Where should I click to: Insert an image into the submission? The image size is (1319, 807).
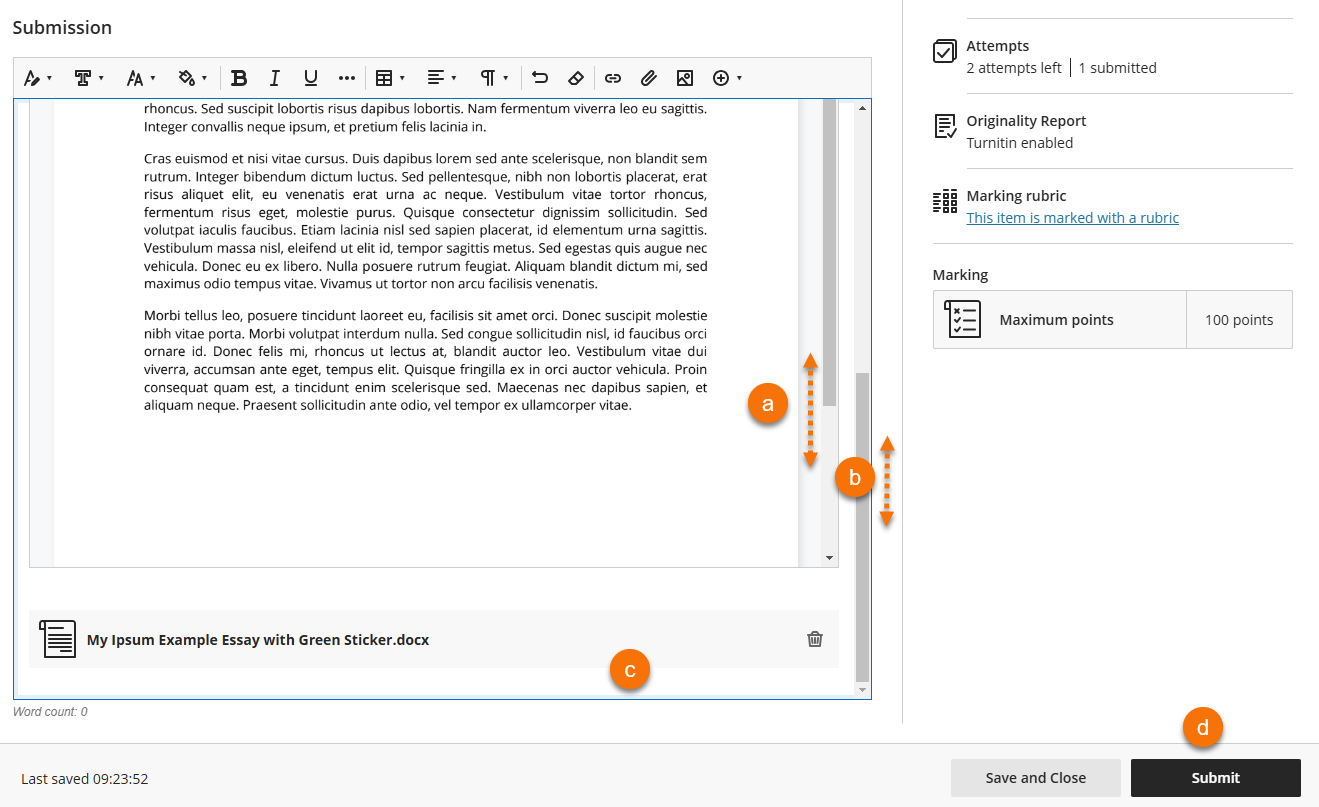coord(685,77)
